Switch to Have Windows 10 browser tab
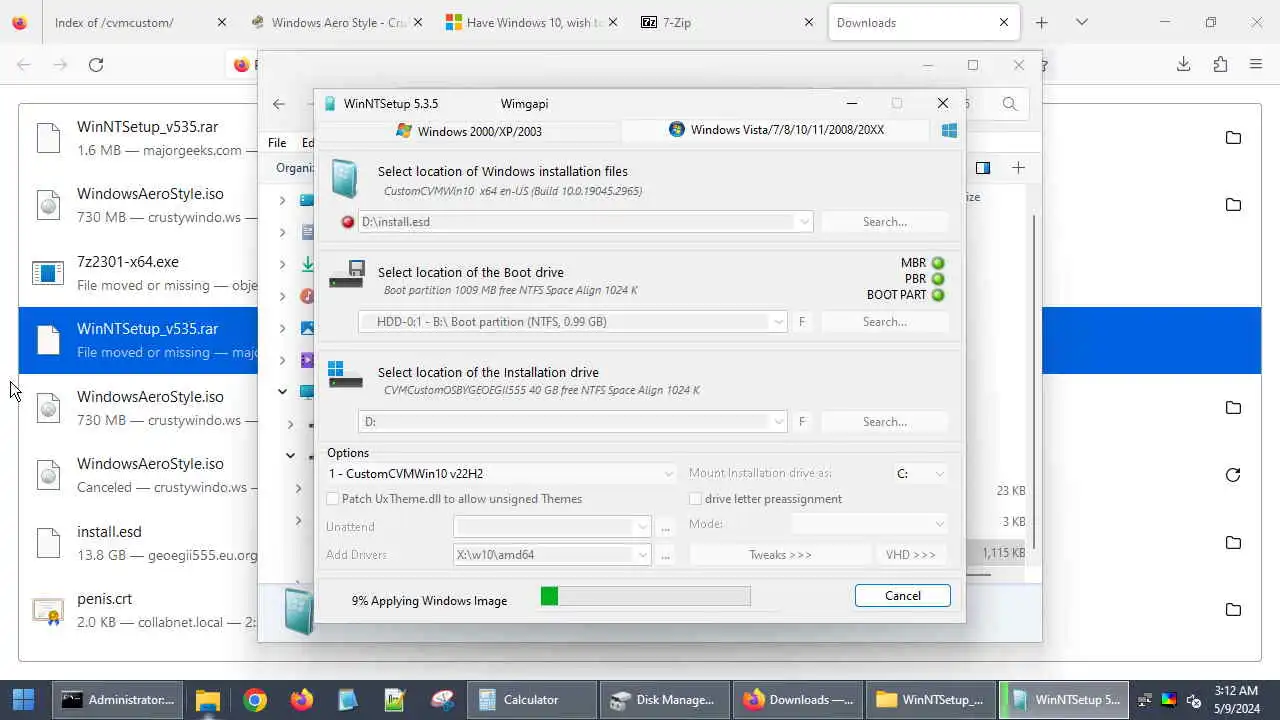This screenshot has height=720, width=1280. [x=533, y=22]
